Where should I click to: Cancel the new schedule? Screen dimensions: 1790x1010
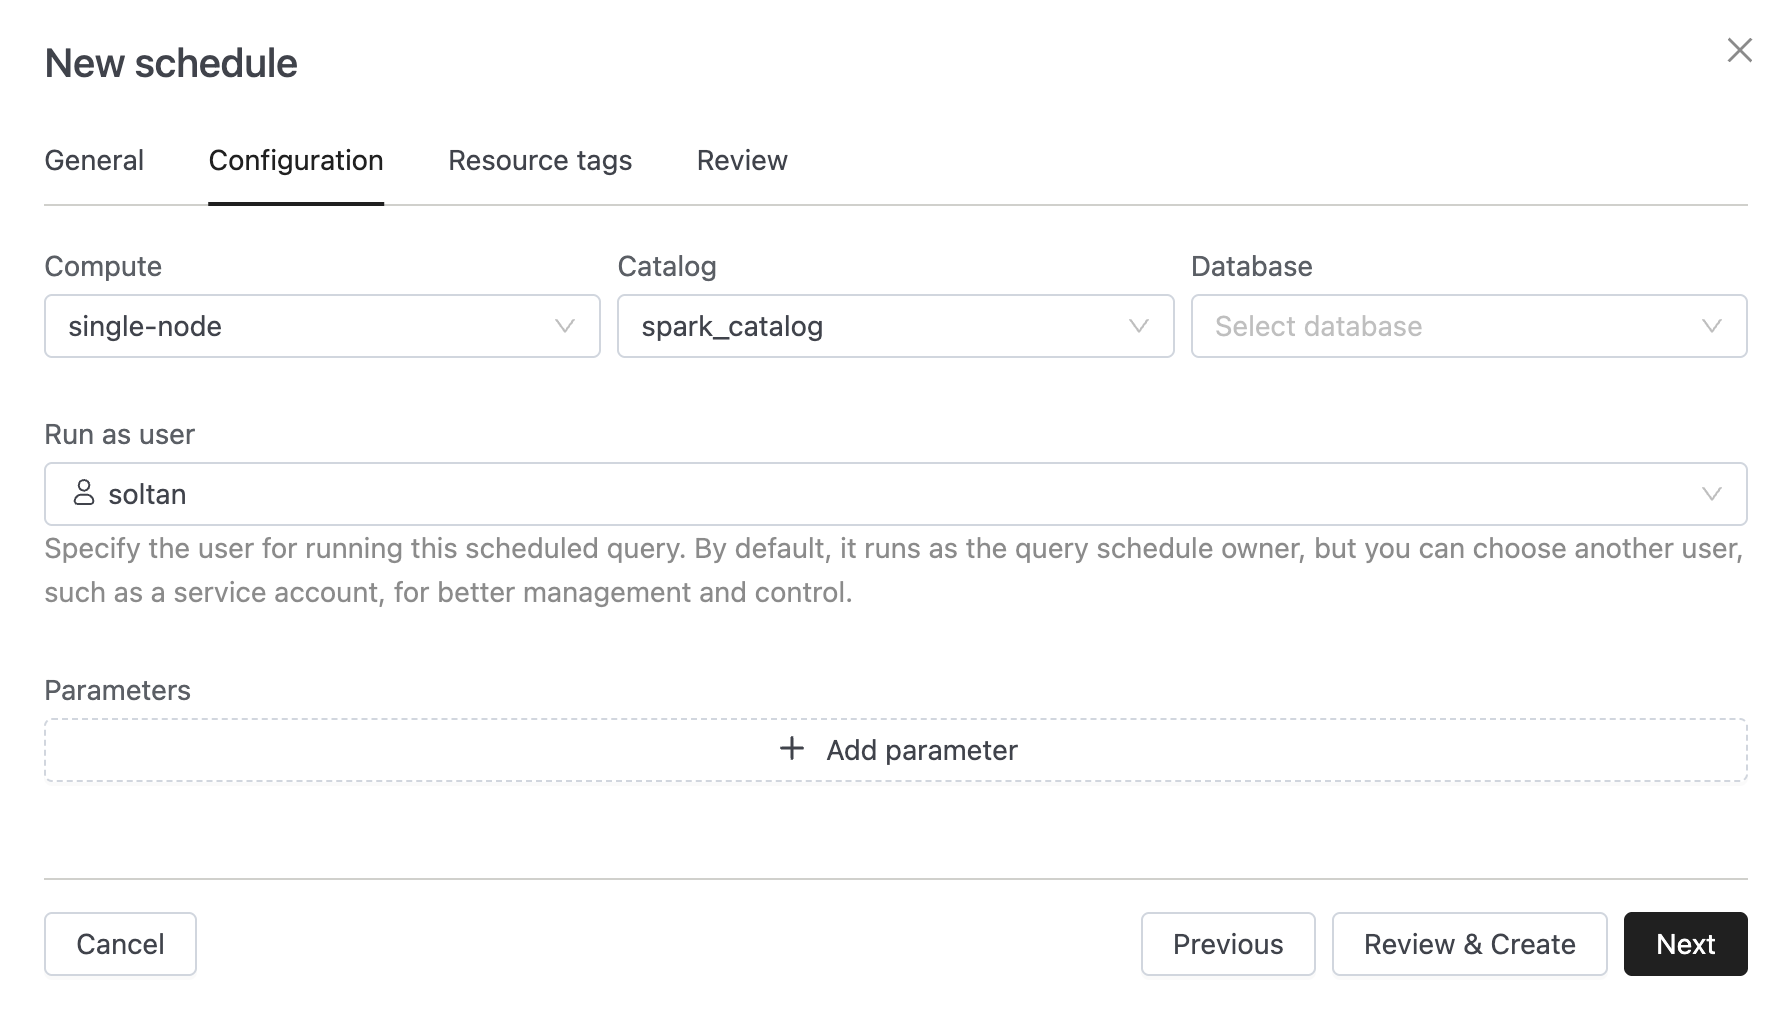point(120,944)
